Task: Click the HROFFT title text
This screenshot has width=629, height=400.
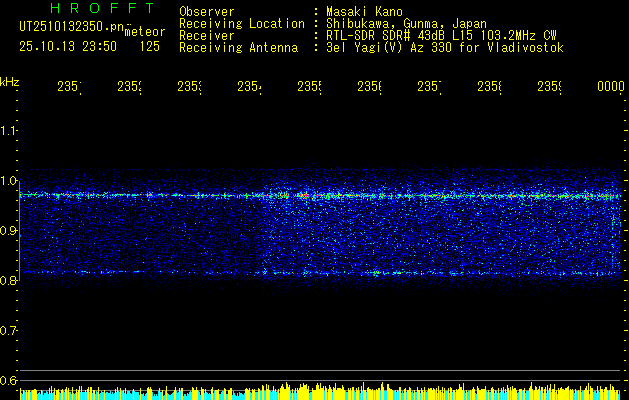Action: (x=103, y=8)
